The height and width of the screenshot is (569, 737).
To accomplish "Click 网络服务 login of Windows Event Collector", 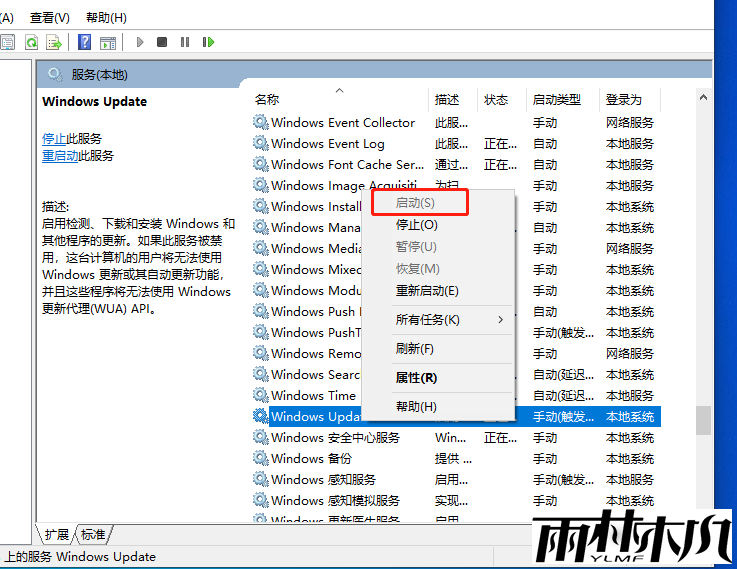I will [630, 123].
